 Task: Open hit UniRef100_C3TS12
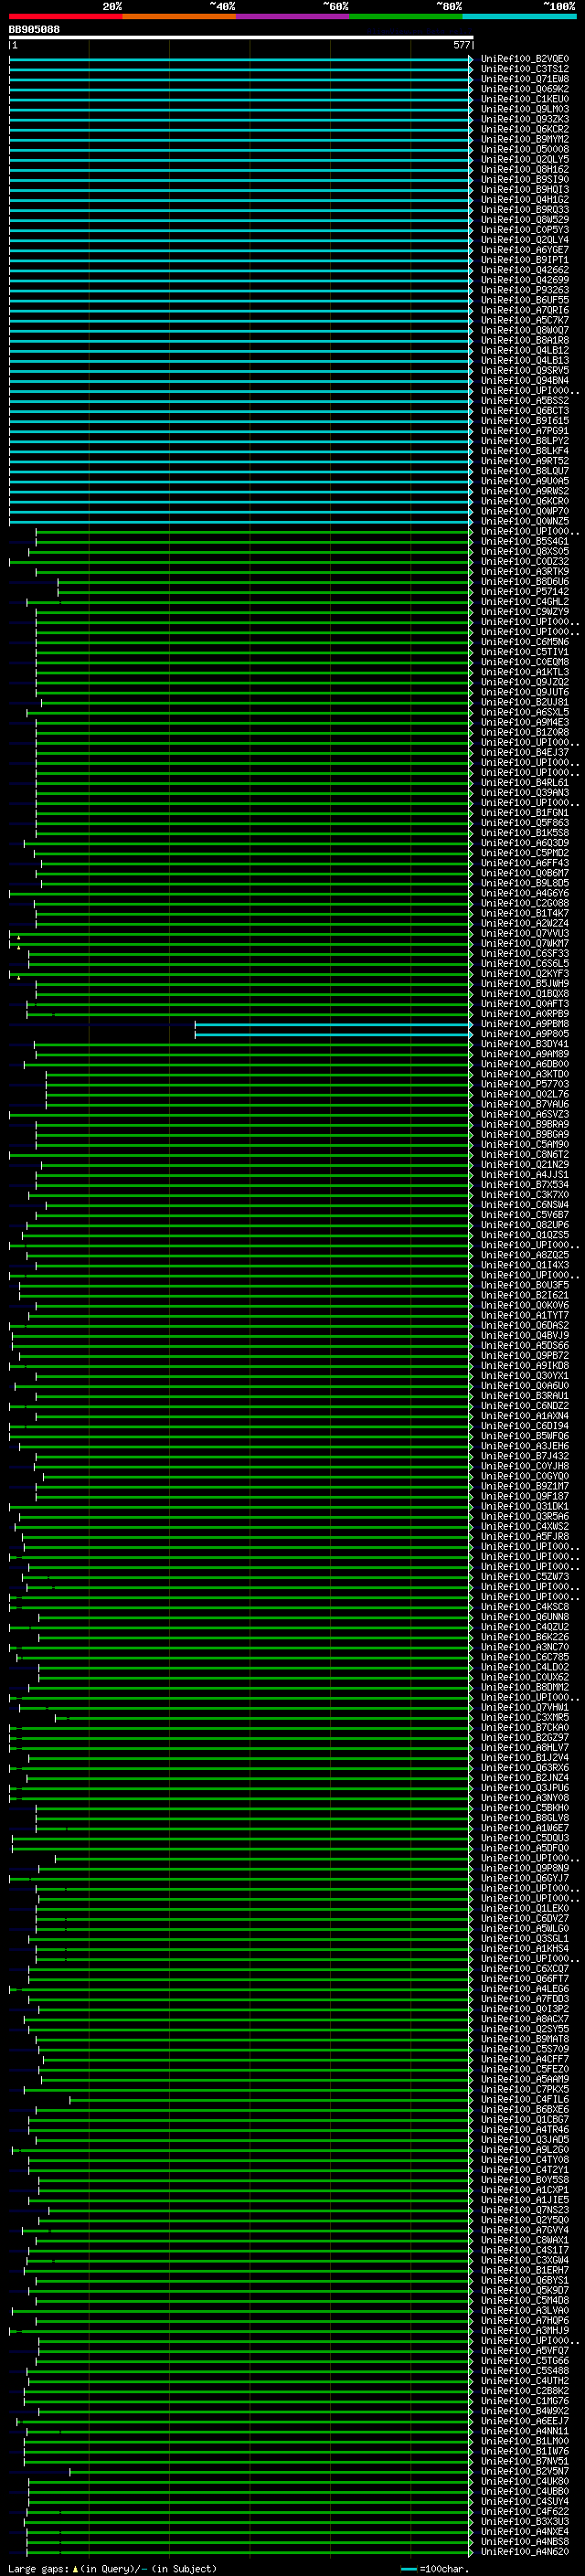(525, 69)
